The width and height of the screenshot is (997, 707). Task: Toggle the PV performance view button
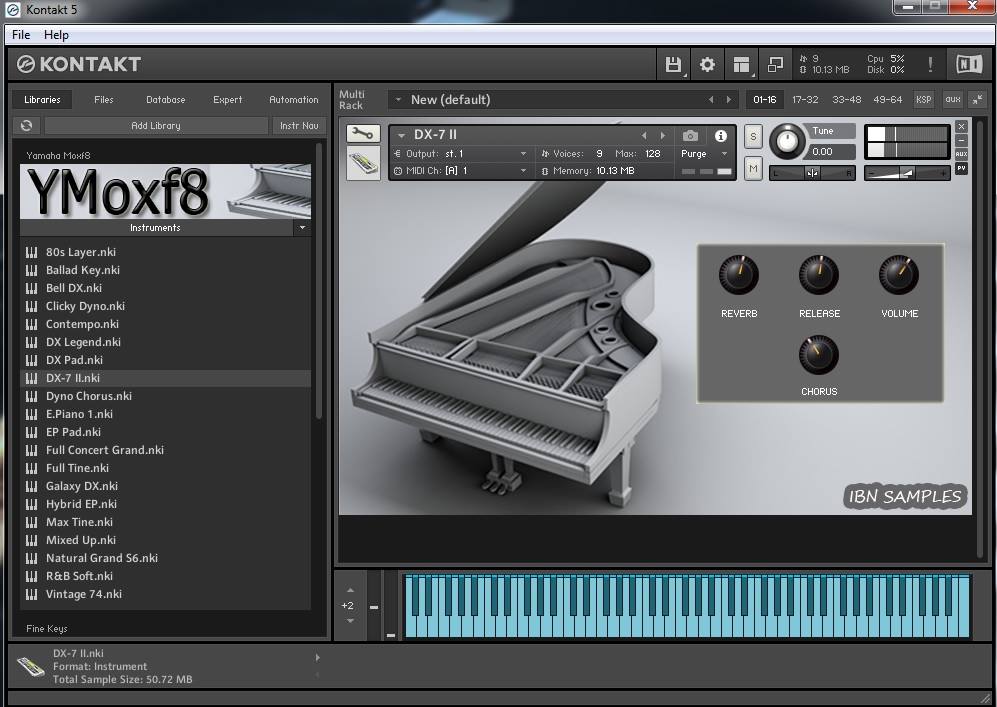pos(961,168)
